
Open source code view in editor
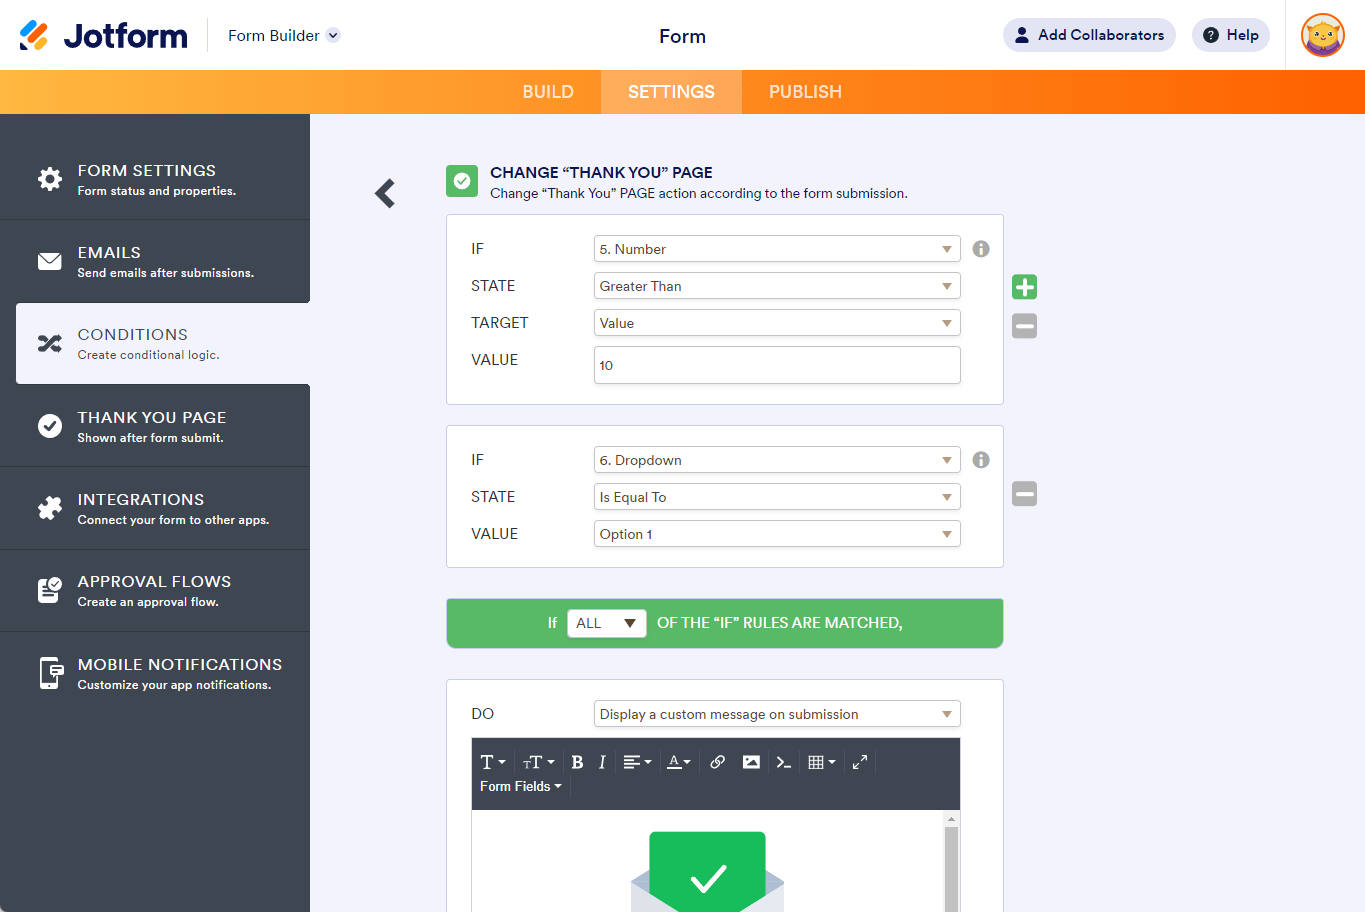pos(784,762)
